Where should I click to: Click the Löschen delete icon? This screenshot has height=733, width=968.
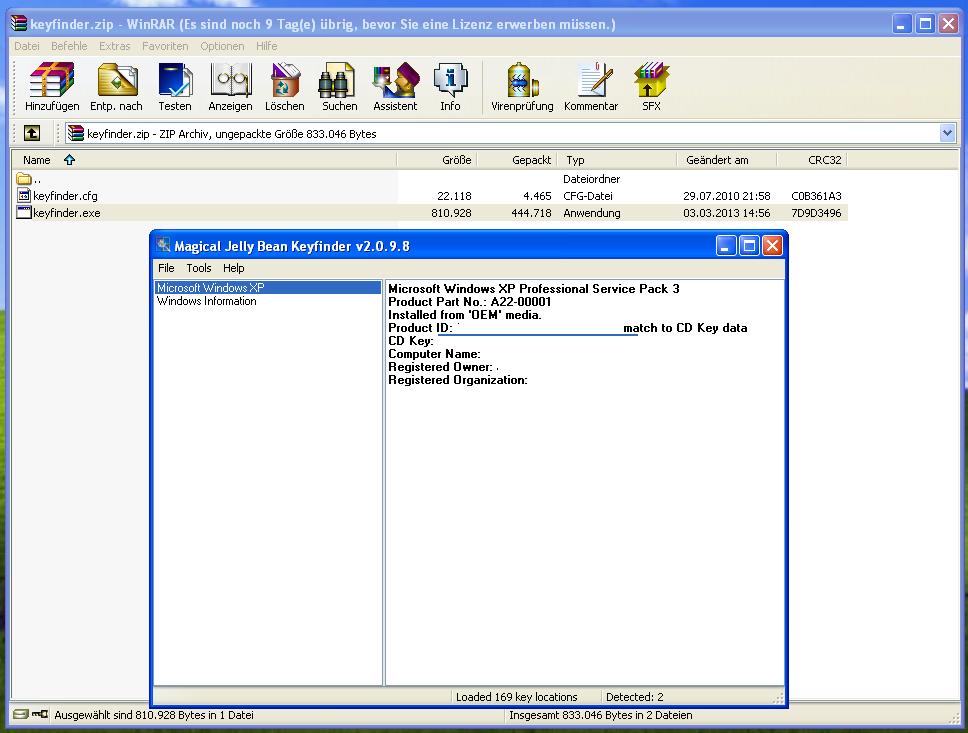point(285,80)
